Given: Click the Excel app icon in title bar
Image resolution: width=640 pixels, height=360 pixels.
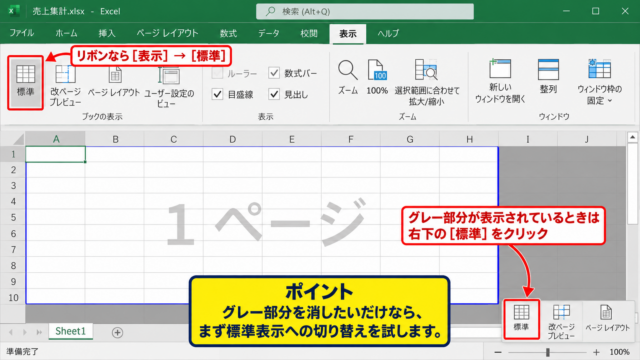Looking at the screenshot, I should [13, 11].
